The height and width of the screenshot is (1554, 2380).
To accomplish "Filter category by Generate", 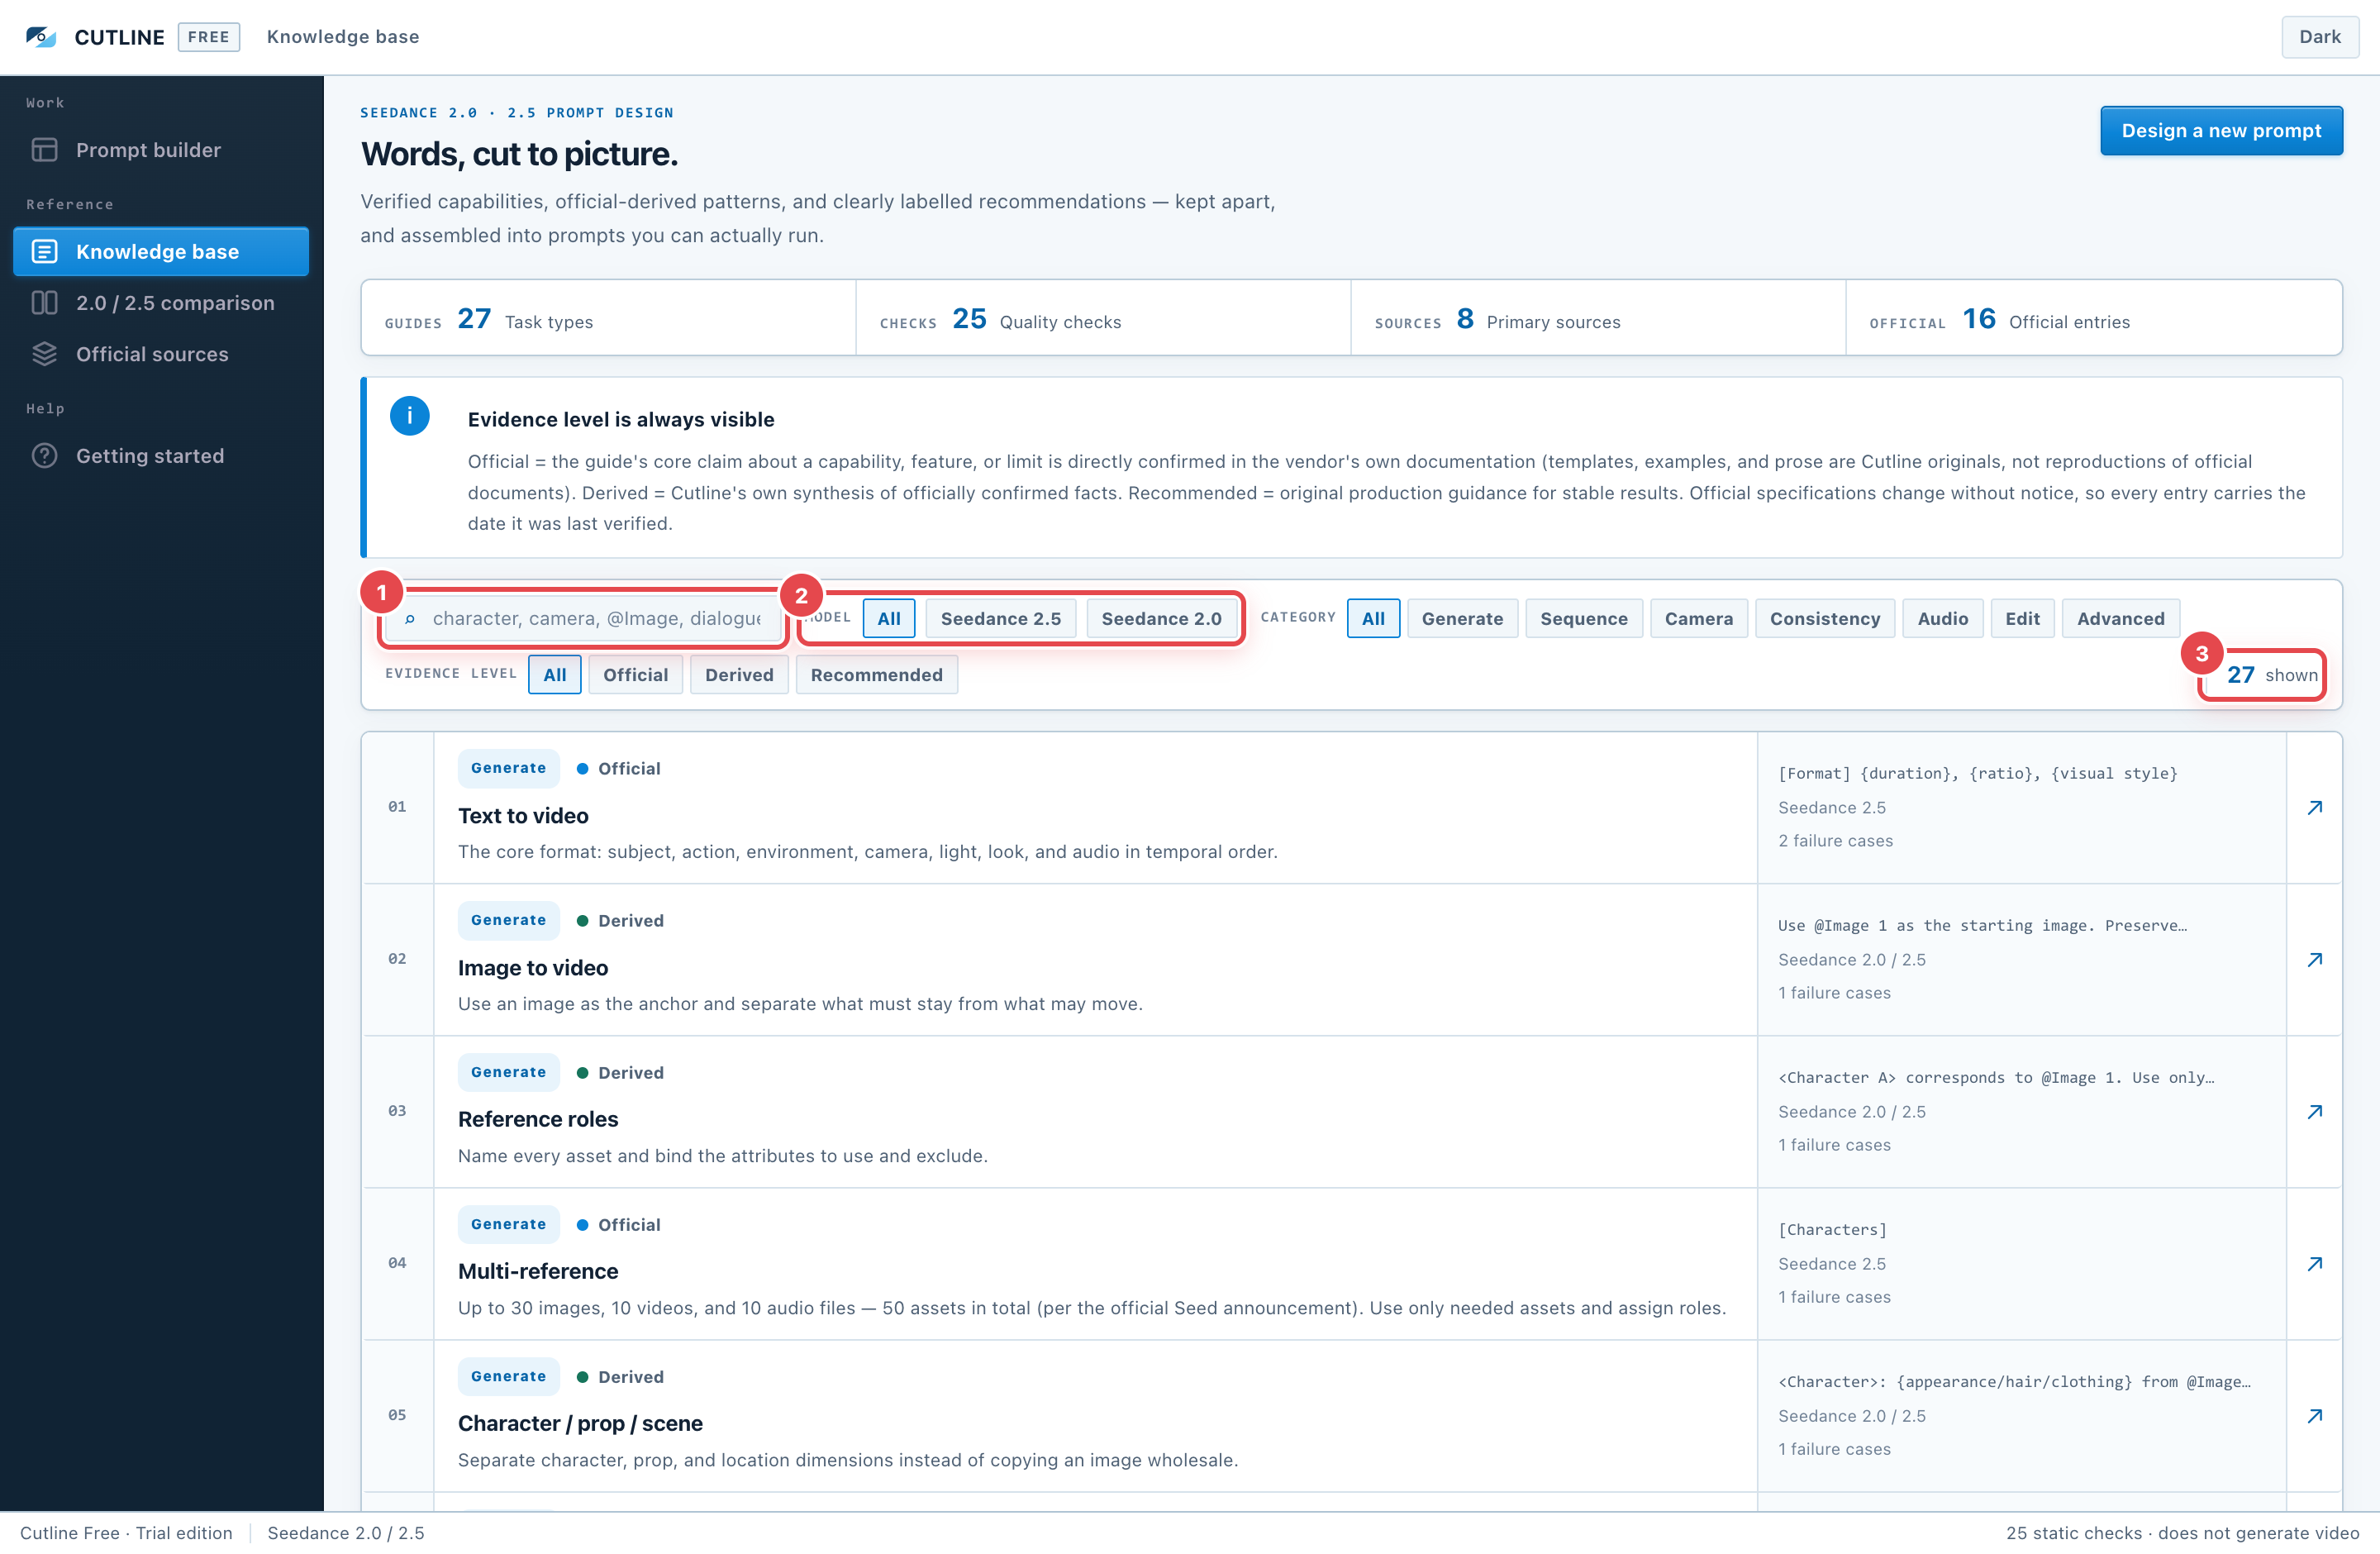I will pyautogui.click(x=1462, y=619).
